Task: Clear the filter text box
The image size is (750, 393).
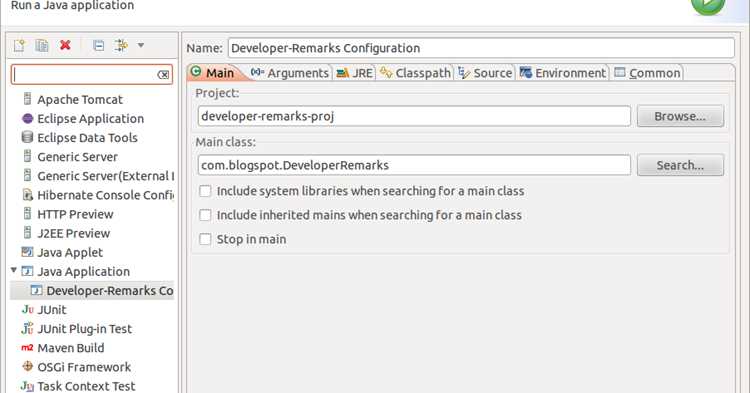Action: (x=163, y=75)
